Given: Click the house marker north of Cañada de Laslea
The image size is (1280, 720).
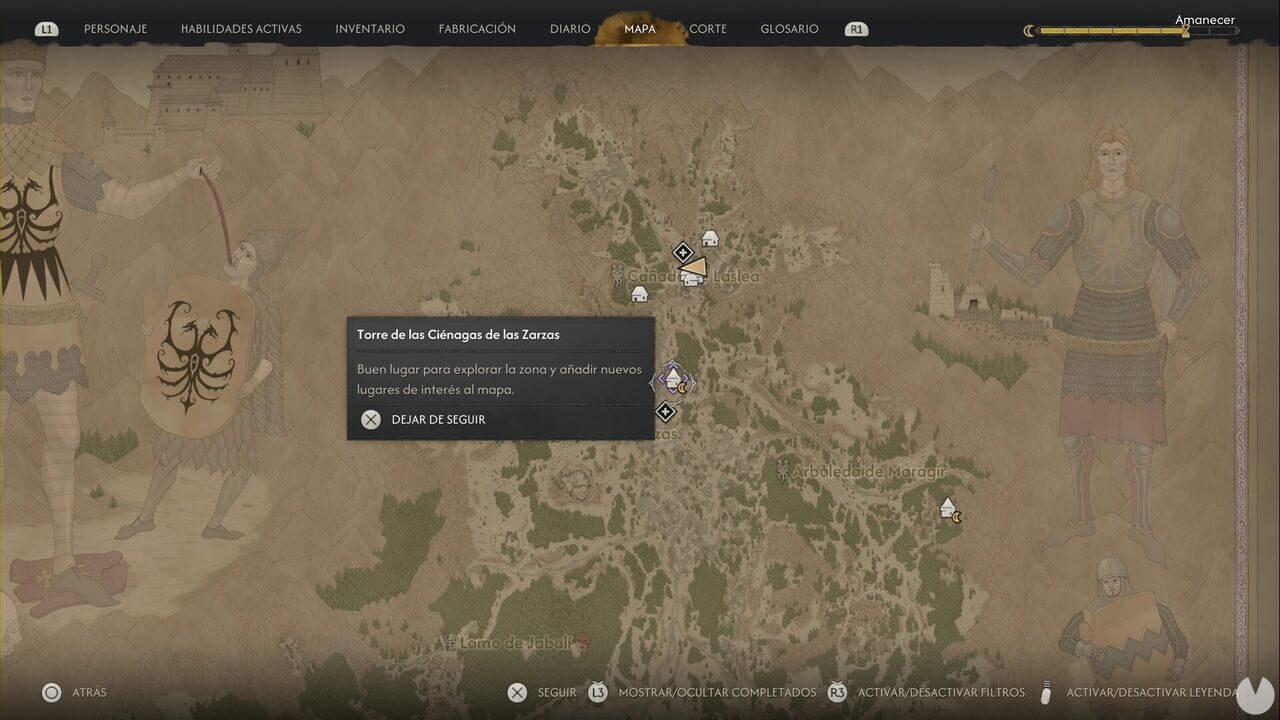Looking at the screenshot, I should pyautogui.click(x=710, y=238).
